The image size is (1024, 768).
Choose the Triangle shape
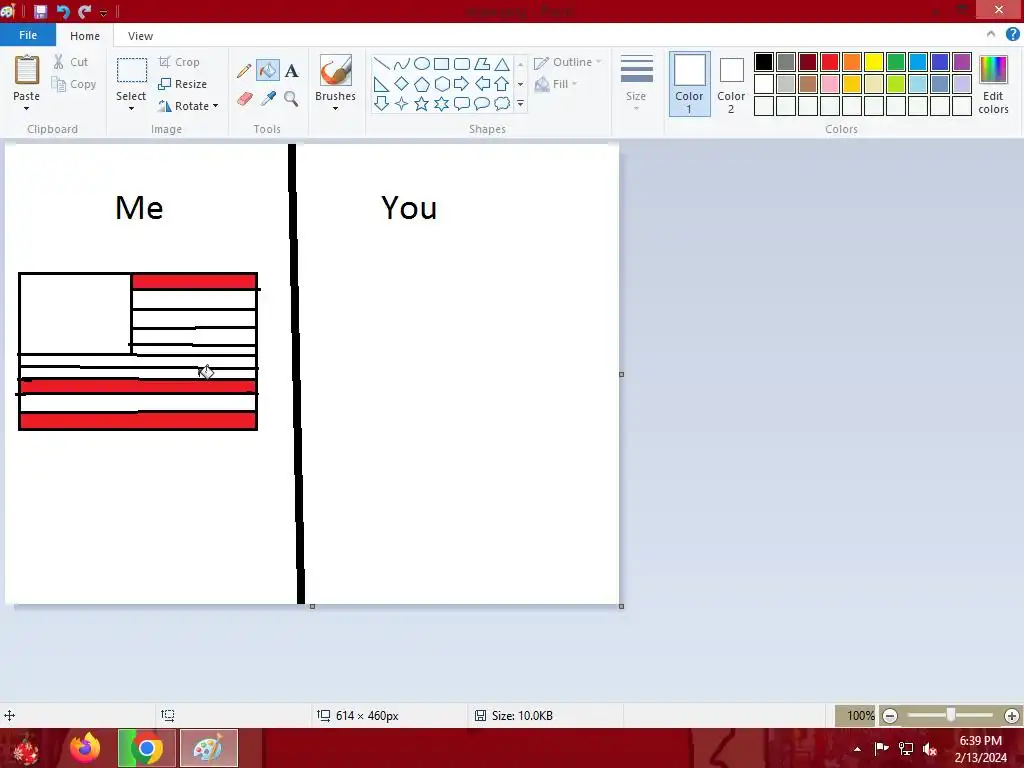tap(502, 63)
